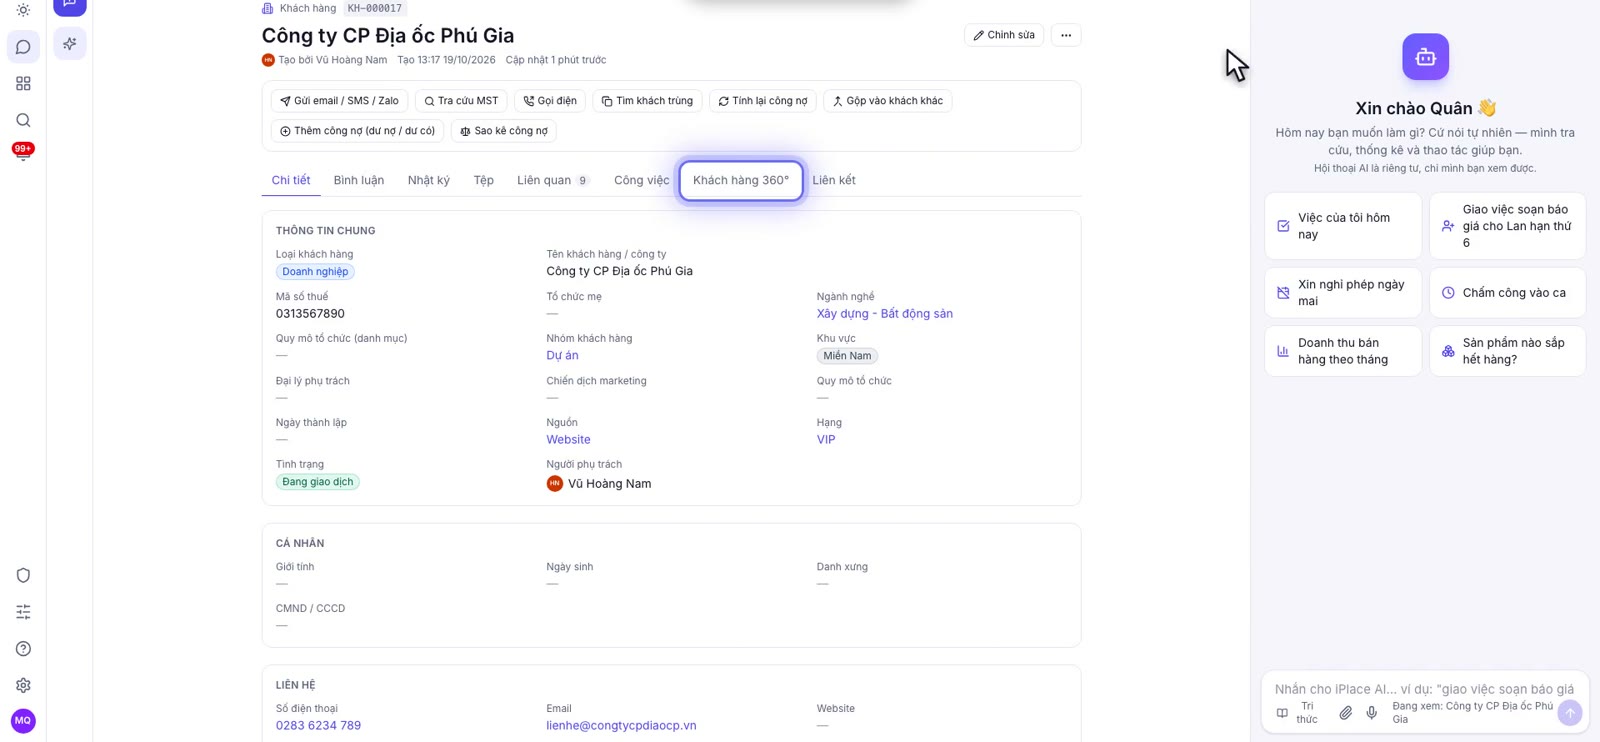Switch to the Bình luận tab
This screenshot has width=1600, height=742.
pos(359,180)
